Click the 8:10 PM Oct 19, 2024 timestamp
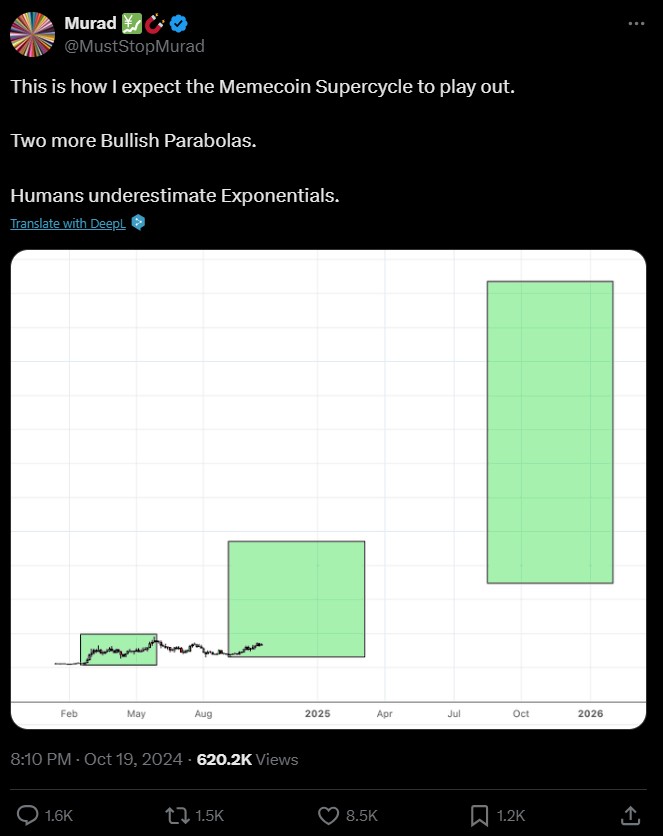 (96, 759)
